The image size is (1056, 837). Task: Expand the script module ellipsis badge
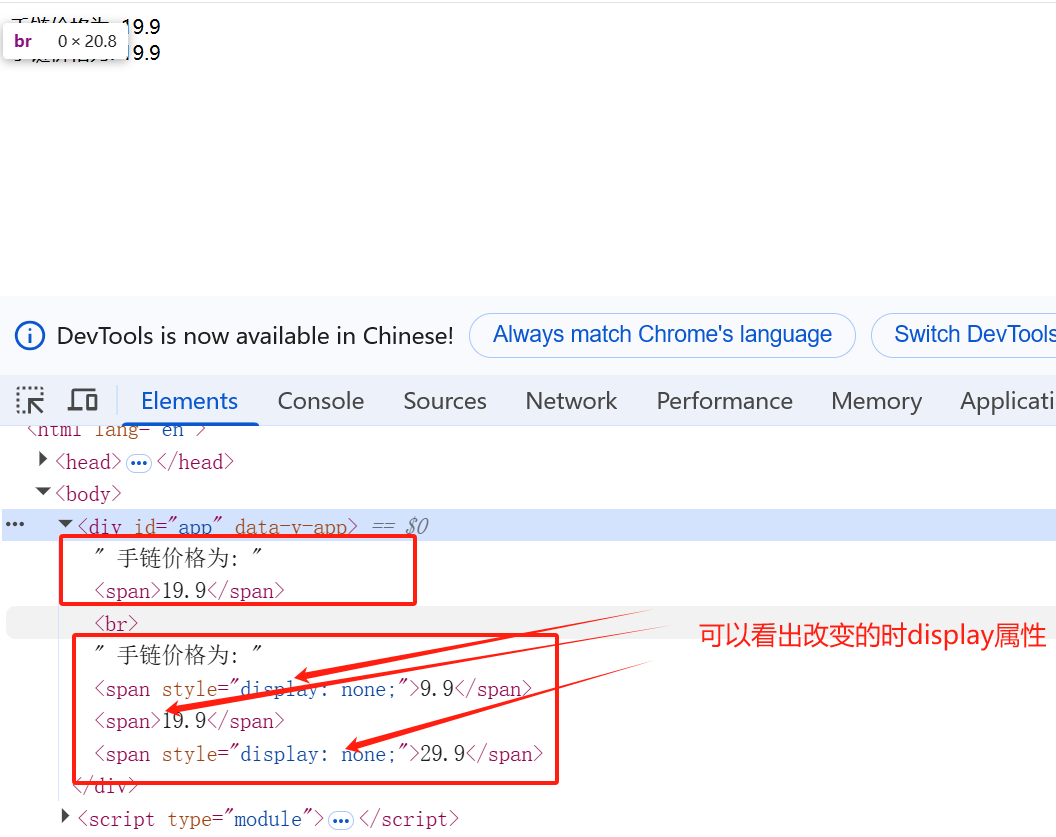341,820
